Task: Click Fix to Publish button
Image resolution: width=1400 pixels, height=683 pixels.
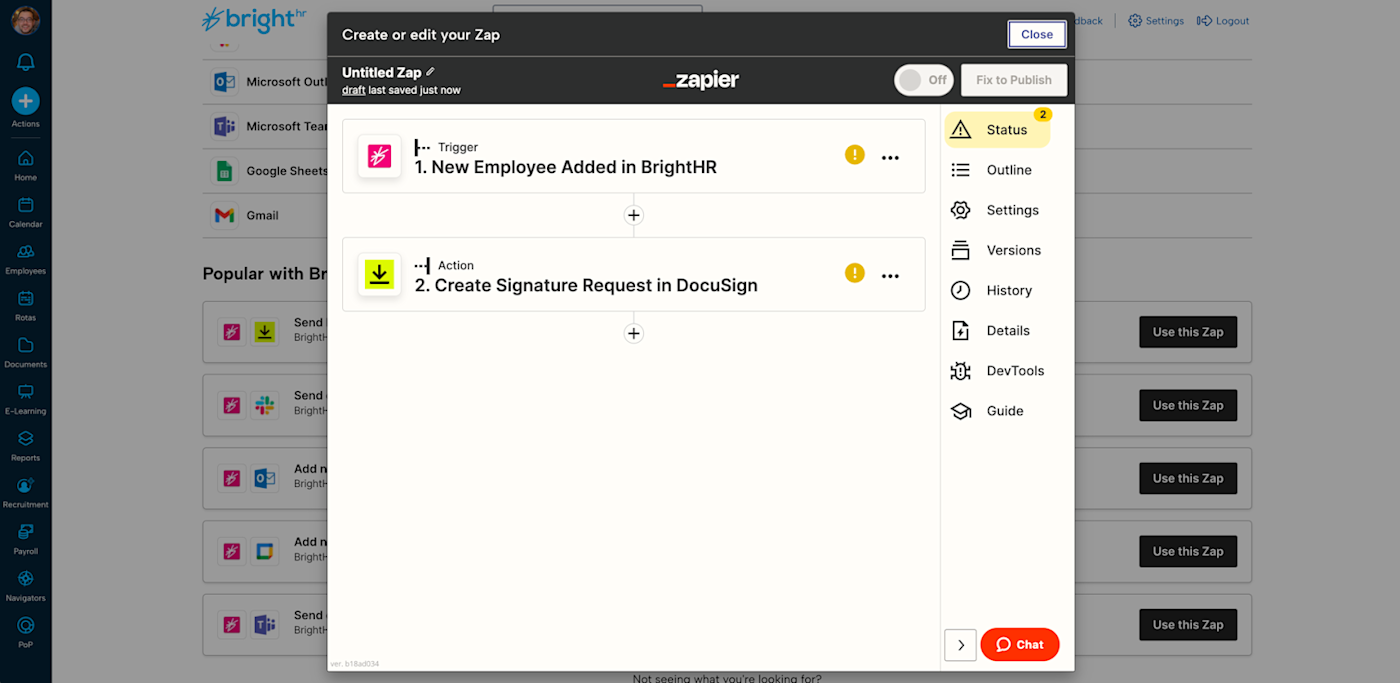Action: tap(1014, 80)
